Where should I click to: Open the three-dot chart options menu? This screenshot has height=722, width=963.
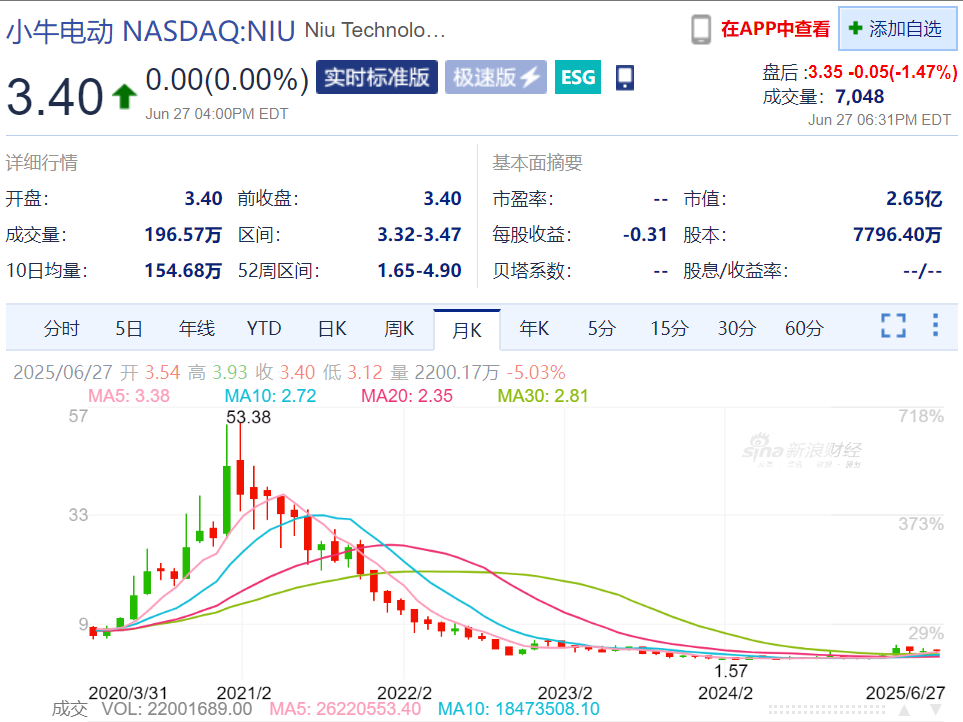click(935, 325)
